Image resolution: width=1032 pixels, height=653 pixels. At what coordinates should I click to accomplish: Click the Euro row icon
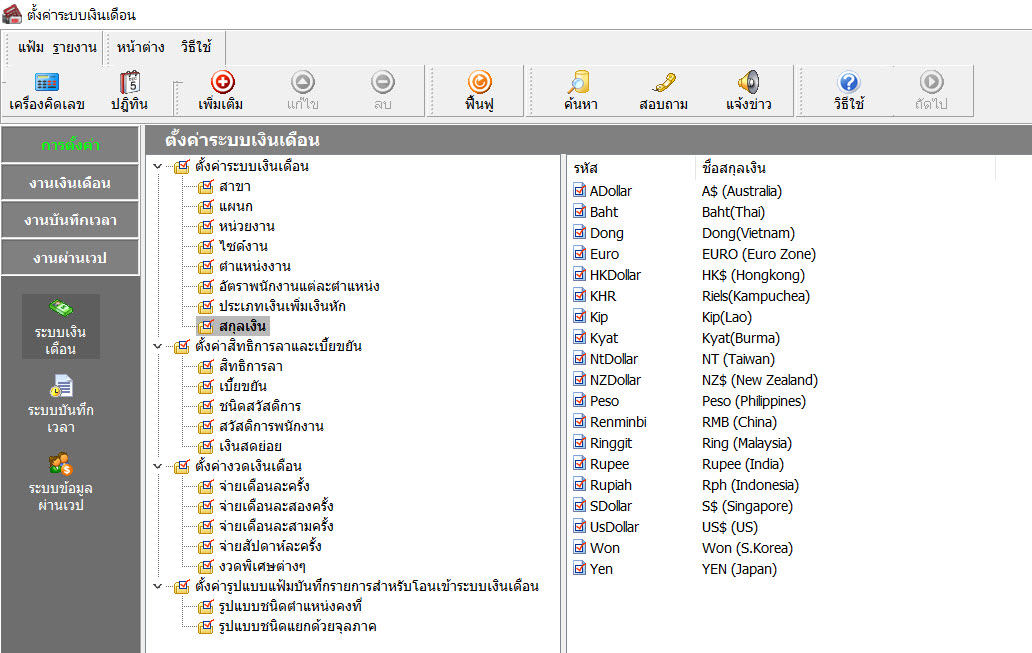pyautogui.click(x=579, y=253)
